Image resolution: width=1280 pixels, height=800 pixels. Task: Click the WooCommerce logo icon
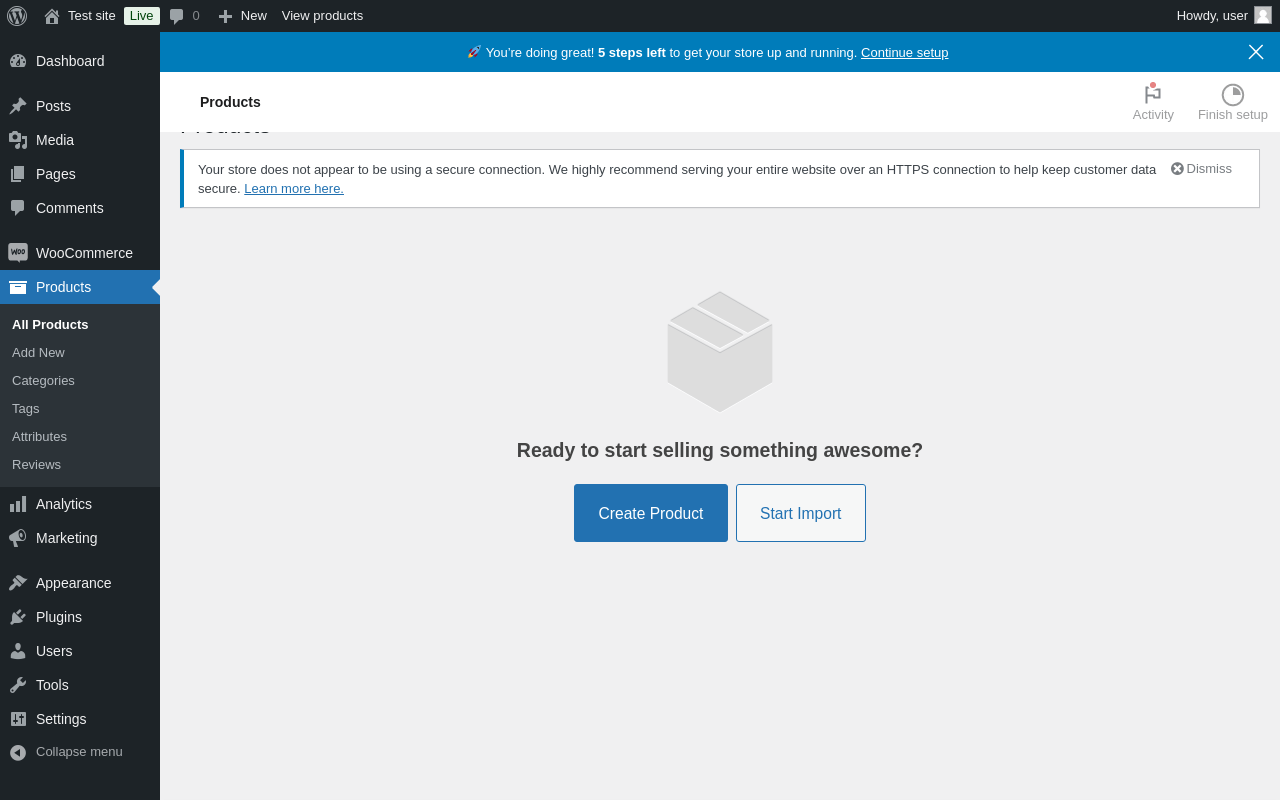coord(18,253)
